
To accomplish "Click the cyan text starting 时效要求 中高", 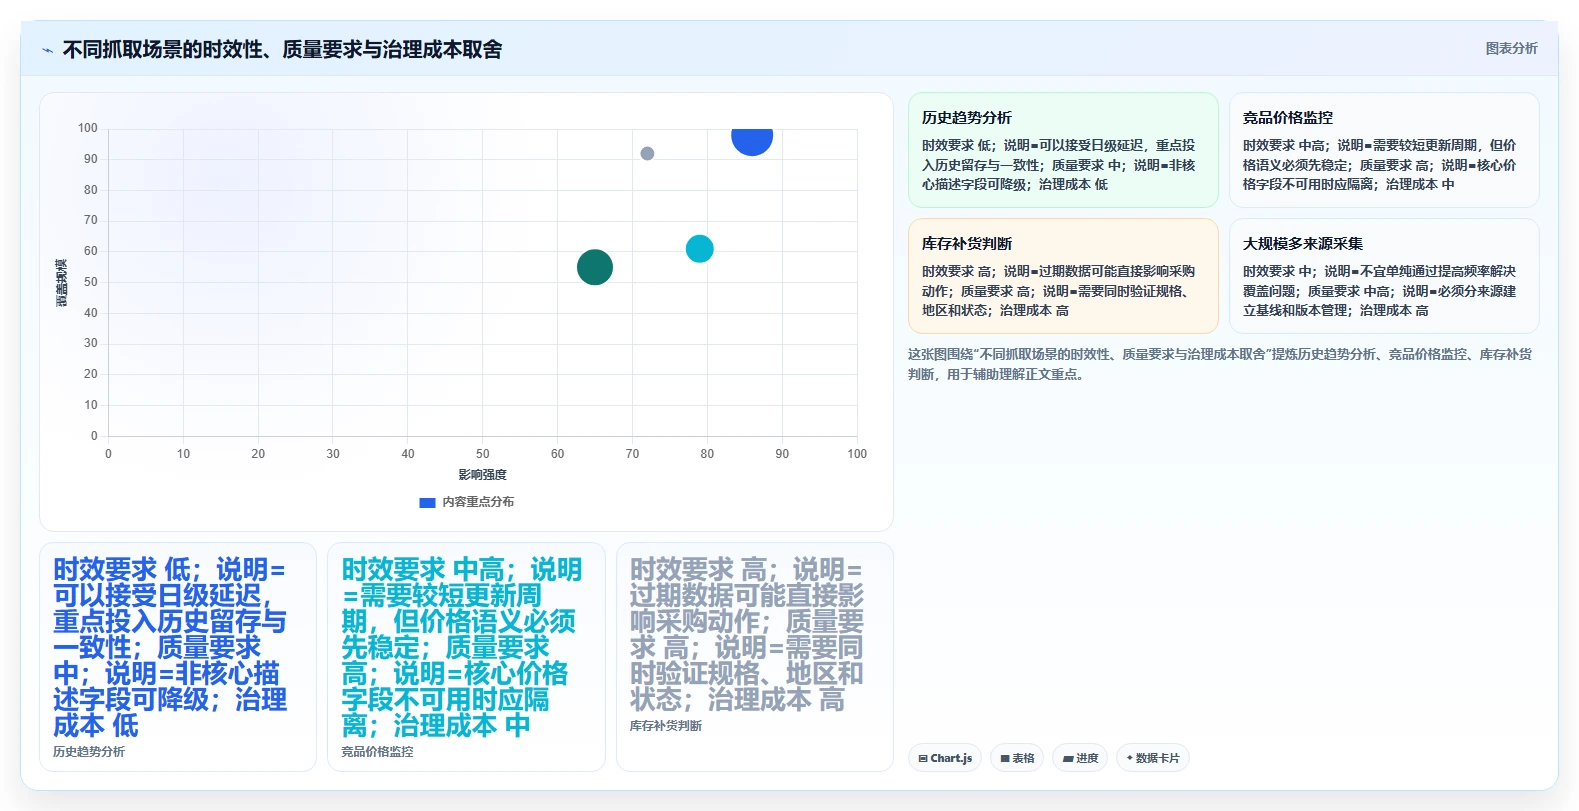I will pos(461,647).
